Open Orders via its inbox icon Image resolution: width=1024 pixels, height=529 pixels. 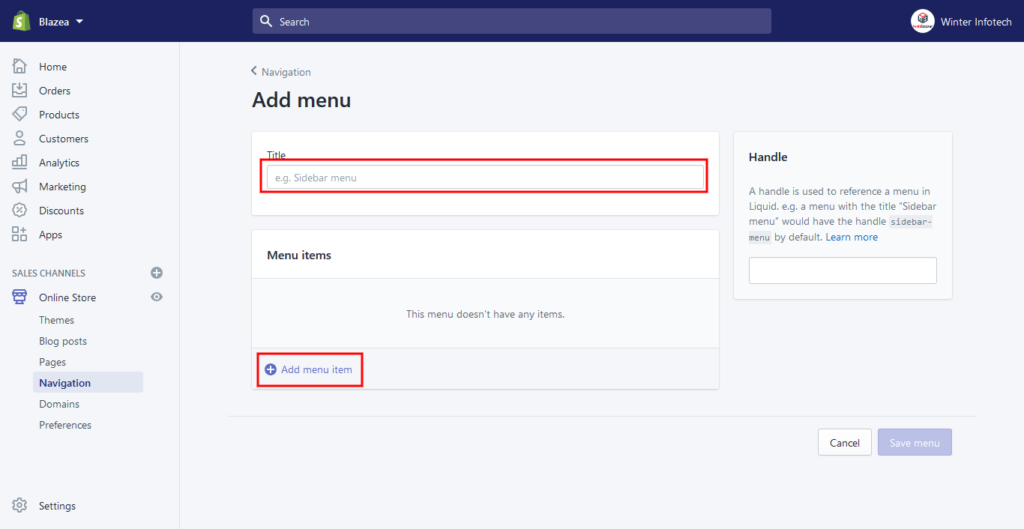(x=19, y=91)
